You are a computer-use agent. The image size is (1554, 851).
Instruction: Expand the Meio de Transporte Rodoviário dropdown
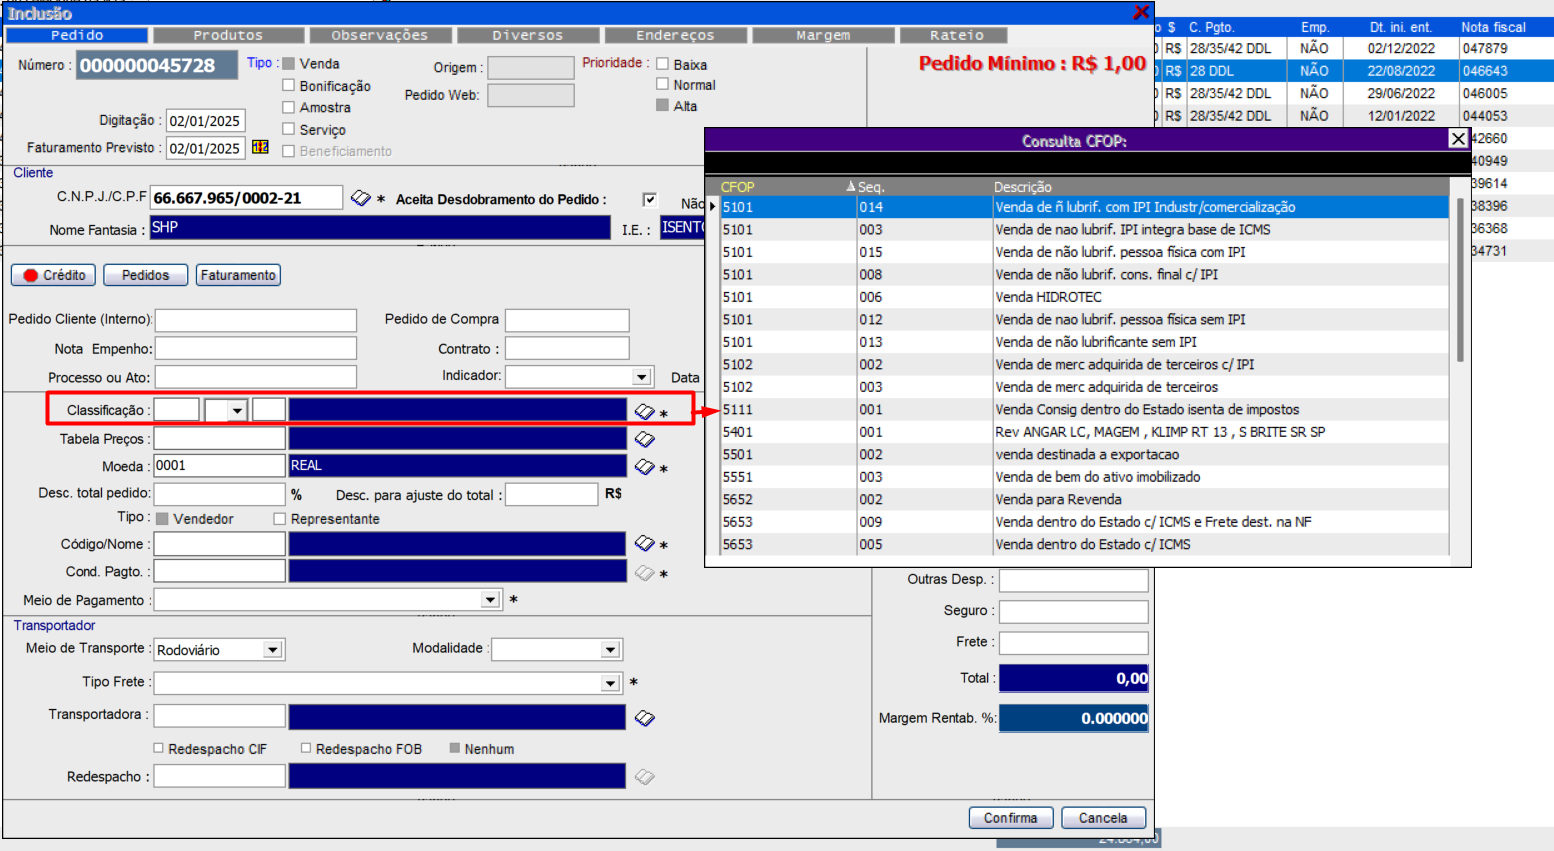pos(272,650)
